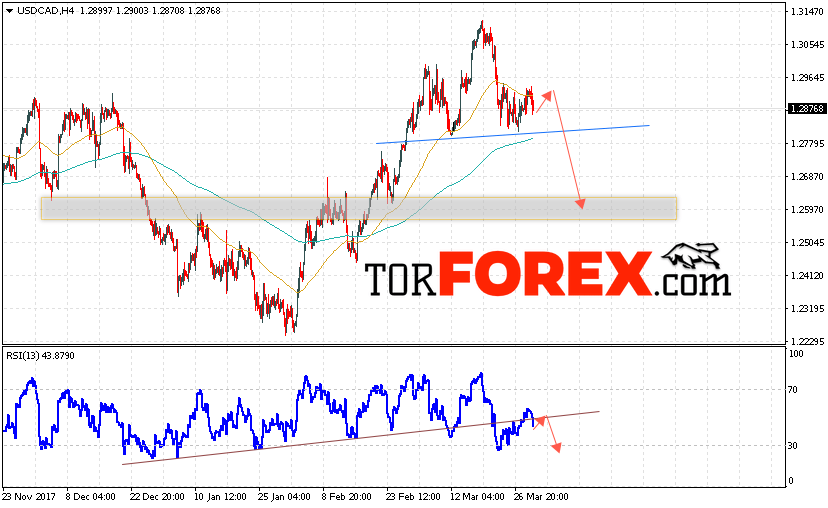Click price scale value 1.27795
828x508 pixels.
click(807, 144)
